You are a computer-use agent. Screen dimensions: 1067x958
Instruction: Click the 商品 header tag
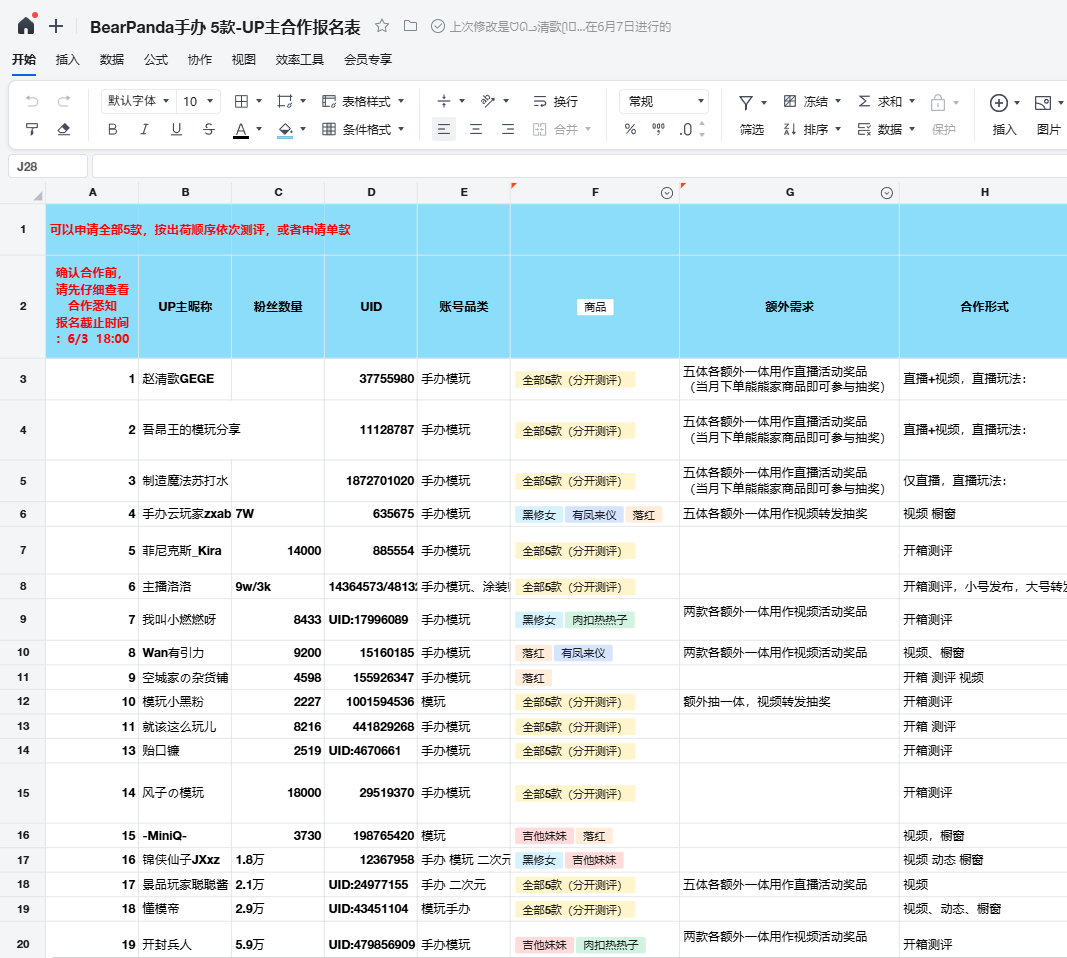[x=595, y=307]
